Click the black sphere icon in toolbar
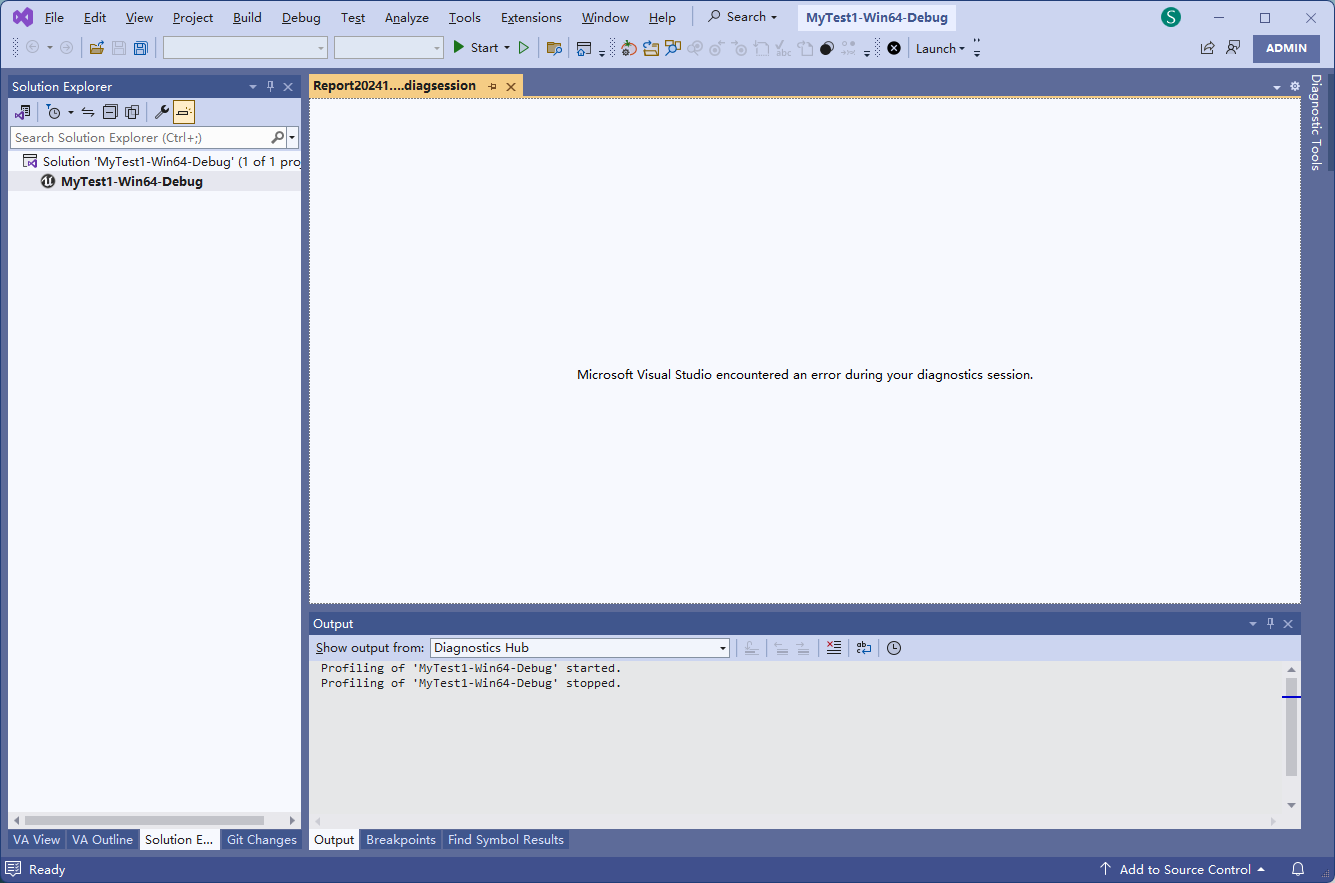Viewport: 1335px width, 883px height. pyautogui.click(x=827, y=48)
